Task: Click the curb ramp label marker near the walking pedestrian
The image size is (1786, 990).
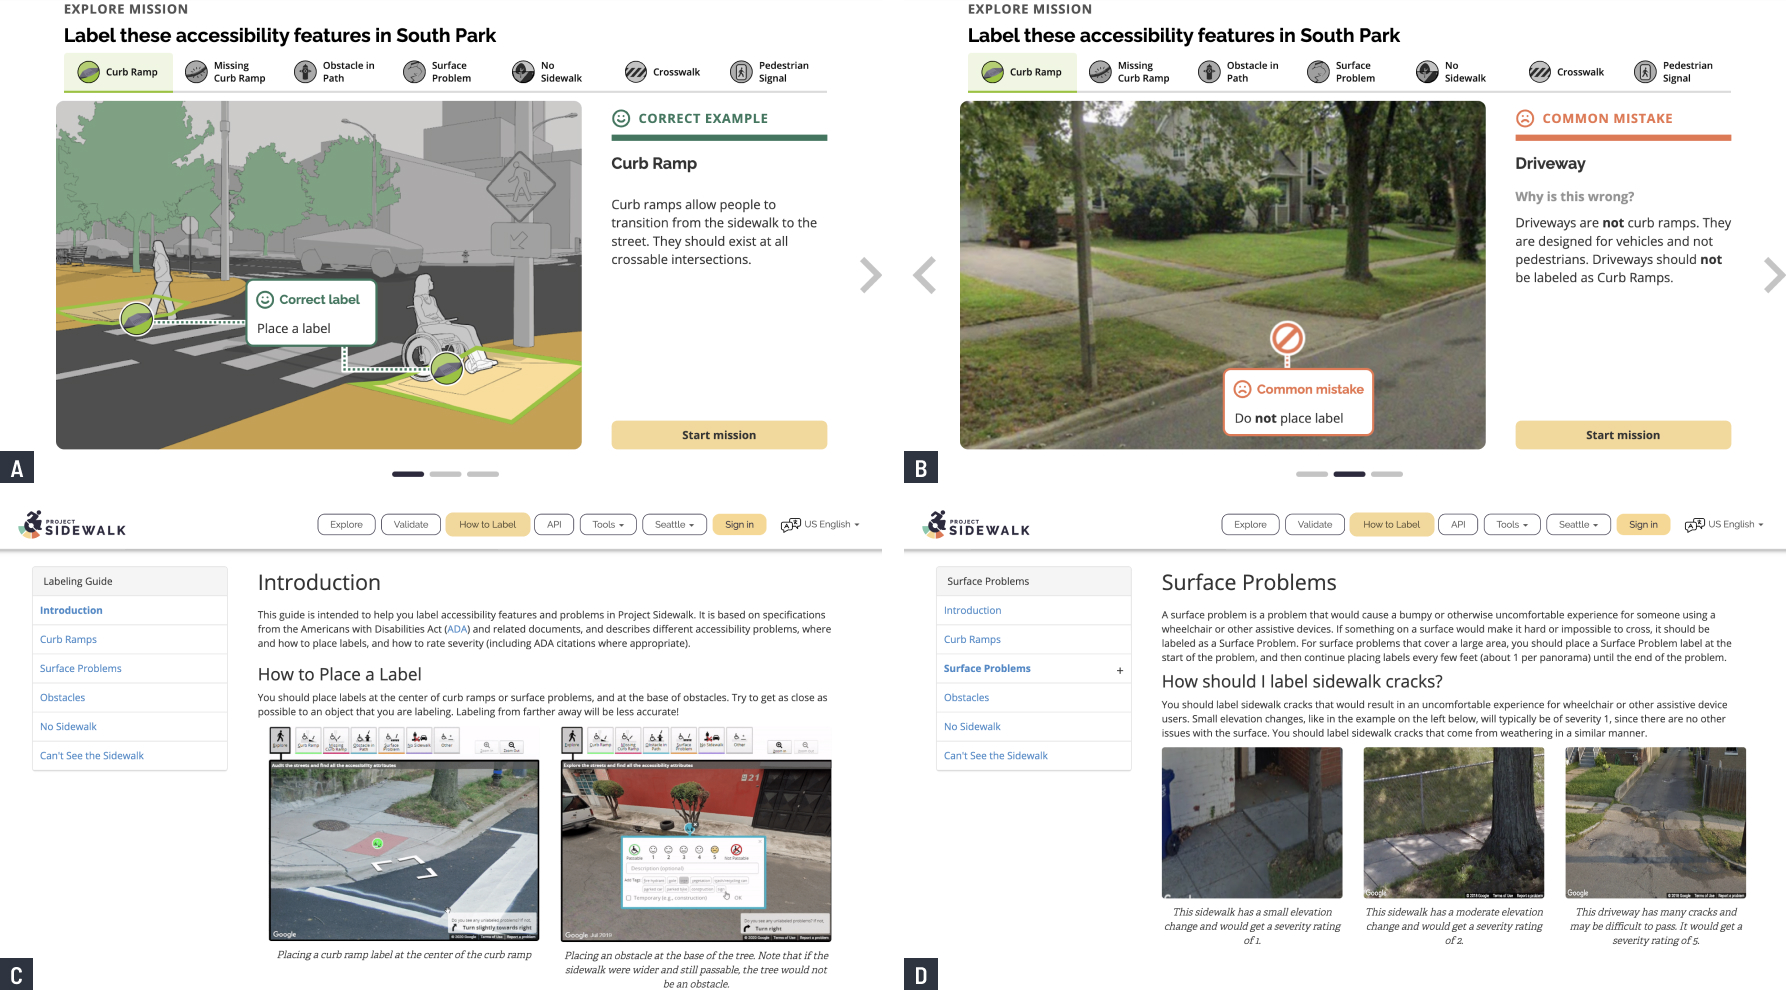Action: [137, 320]
